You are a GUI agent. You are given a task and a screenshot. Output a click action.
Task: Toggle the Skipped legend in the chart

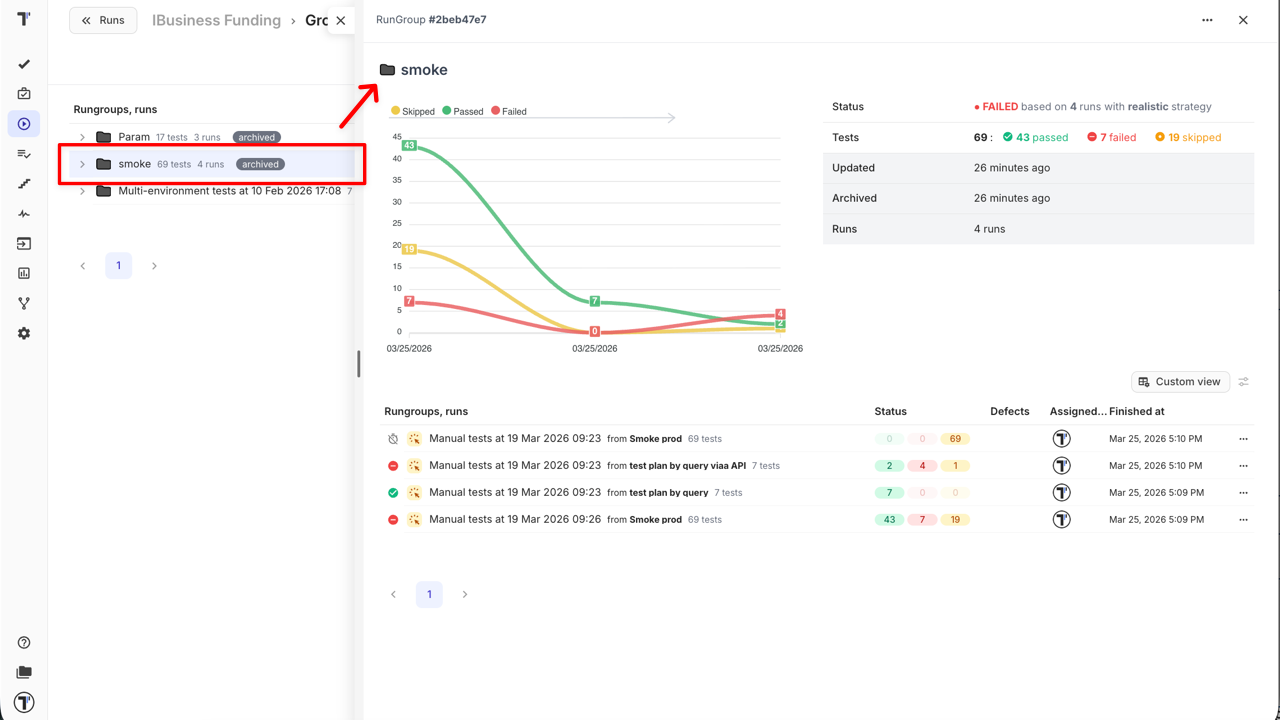tap(413, 111)
